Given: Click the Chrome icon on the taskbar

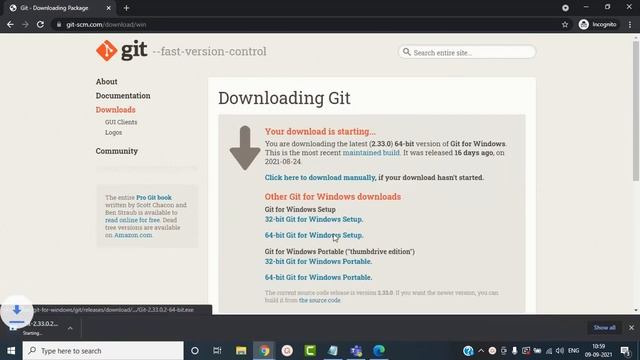Looking at the screenshot, I should [264, 351].
